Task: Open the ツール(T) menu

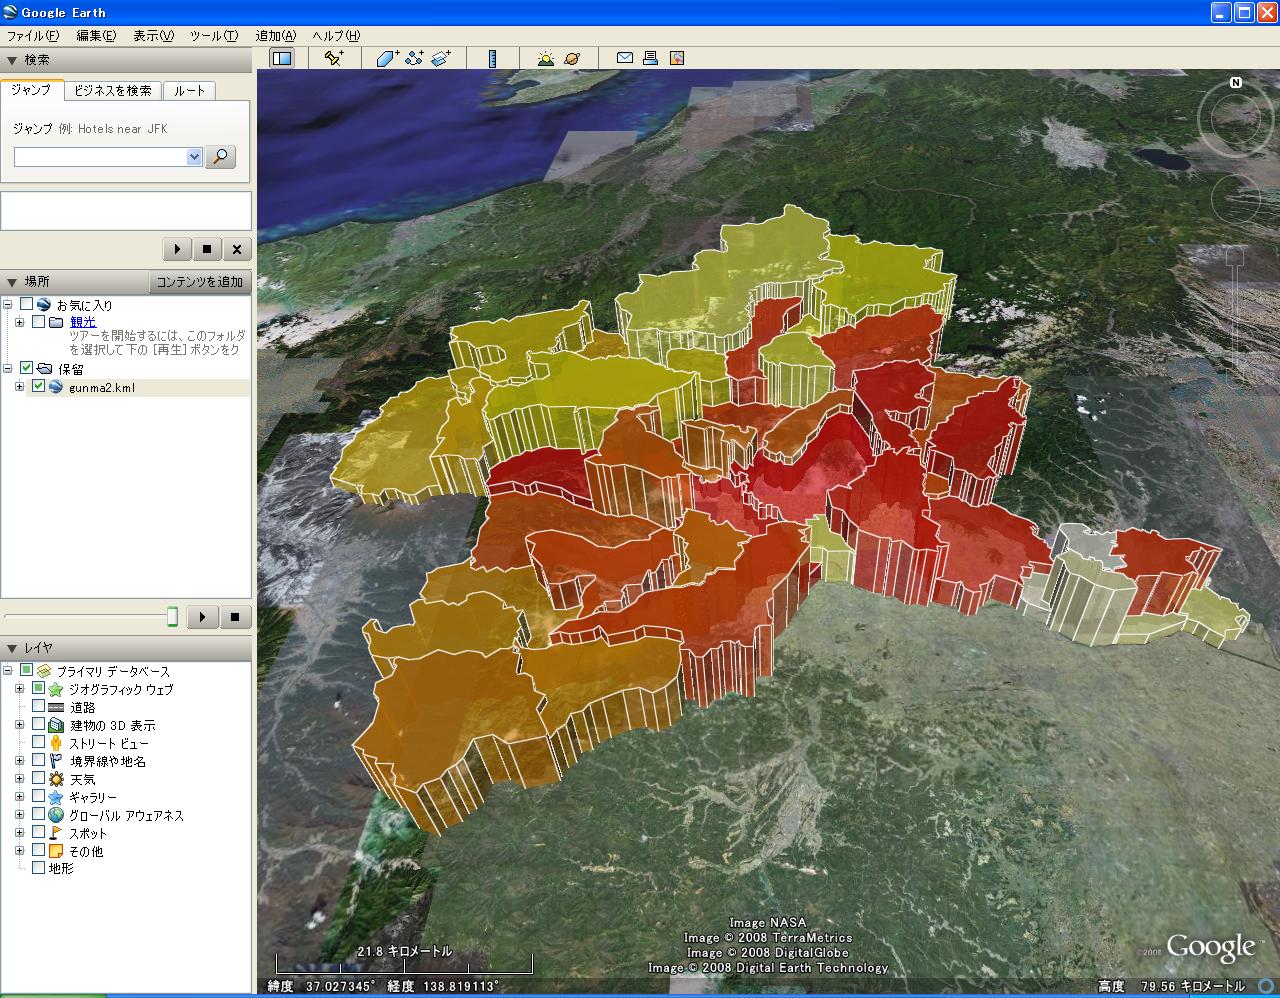Action: (213, 36)
